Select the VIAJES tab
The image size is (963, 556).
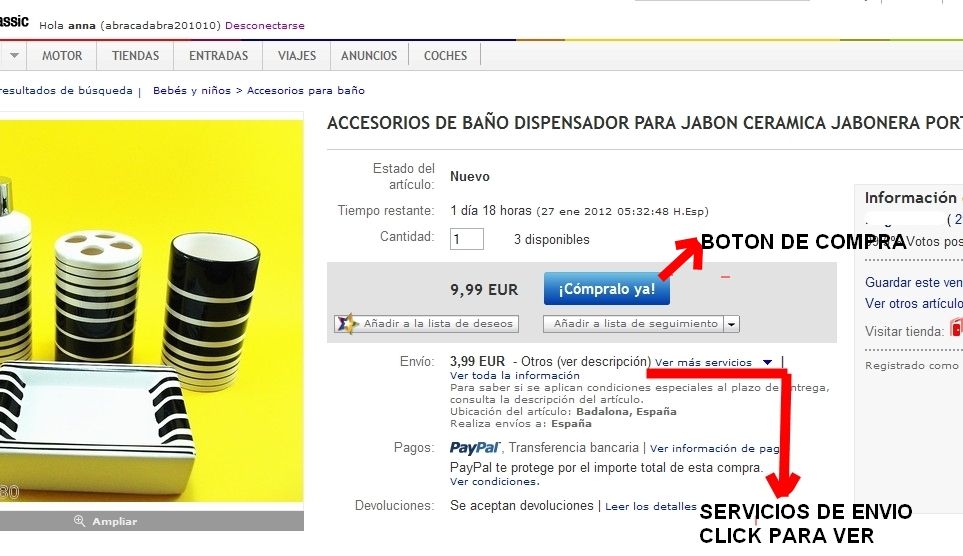[x=297, y=55]
